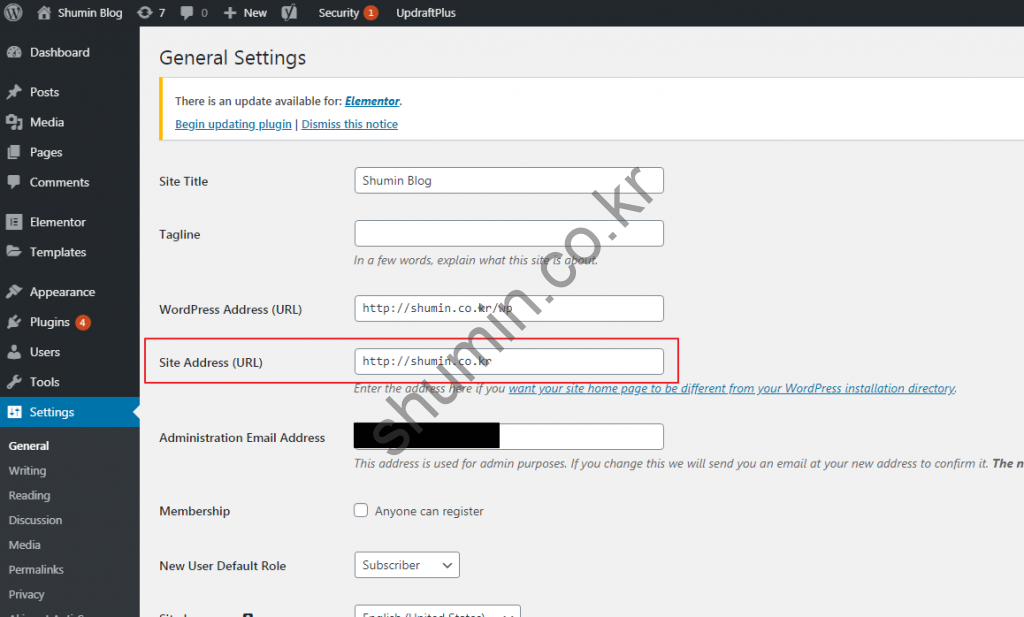Screen dimensions: 1024x617
Task: Click the WordPress logo icon
Action: pos(13,13)
